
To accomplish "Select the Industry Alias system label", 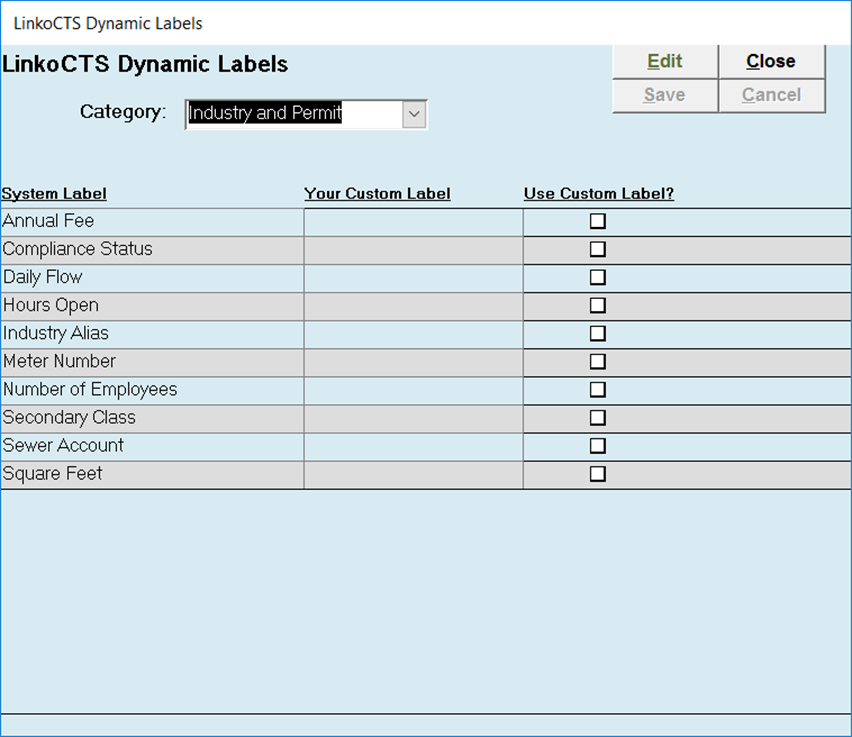I will (x=56, y=334).
